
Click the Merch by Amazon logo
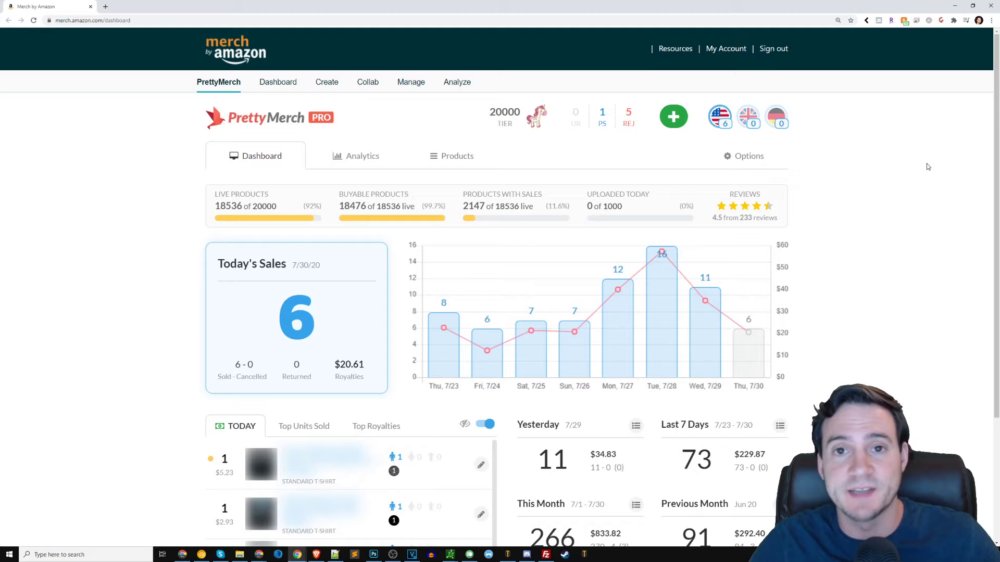point(235,49)
